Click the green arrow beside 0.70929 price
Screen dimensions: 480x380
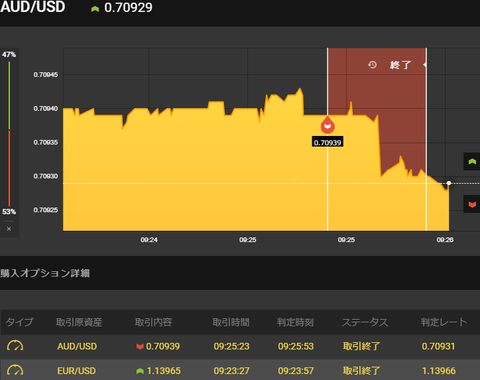(x=95, y=9)
